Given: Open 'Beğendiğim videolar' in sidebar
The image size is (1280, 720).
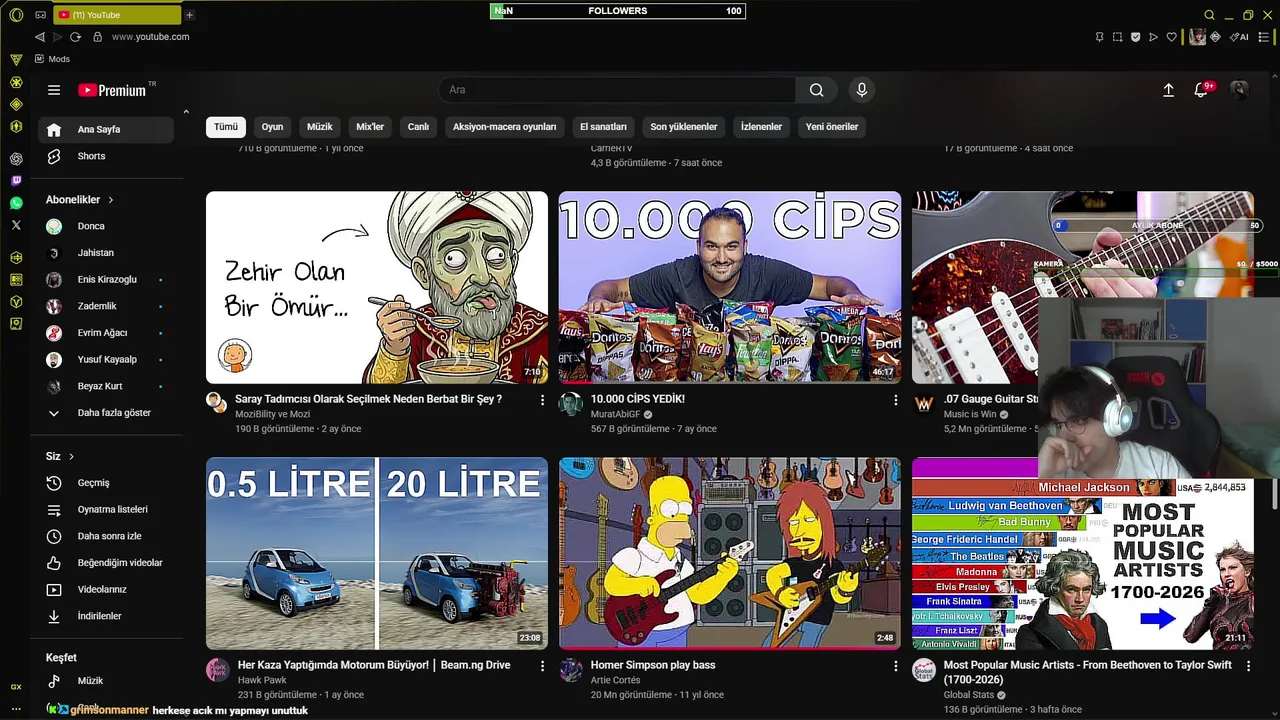Looking at the screenshot, I should pyautogui.click(x=106, y=563).
